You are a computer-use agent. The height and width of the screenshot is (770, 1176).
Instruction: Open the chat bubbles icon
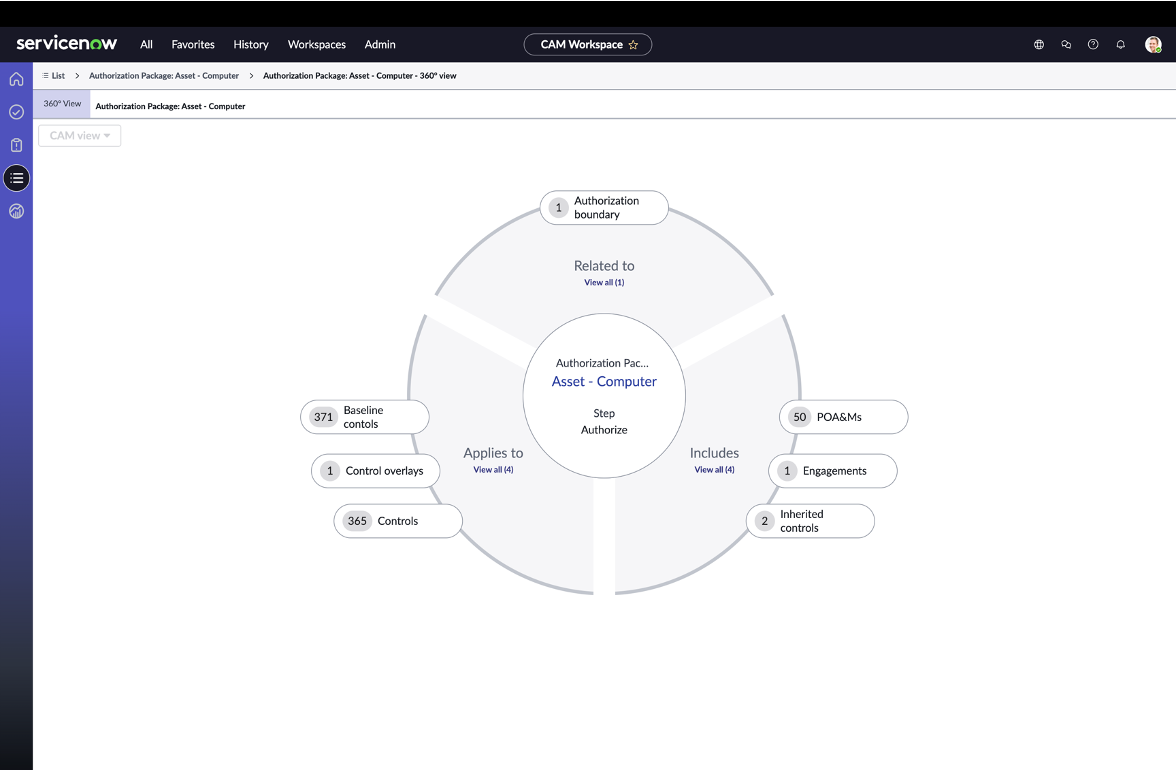tap(1066, 44)
